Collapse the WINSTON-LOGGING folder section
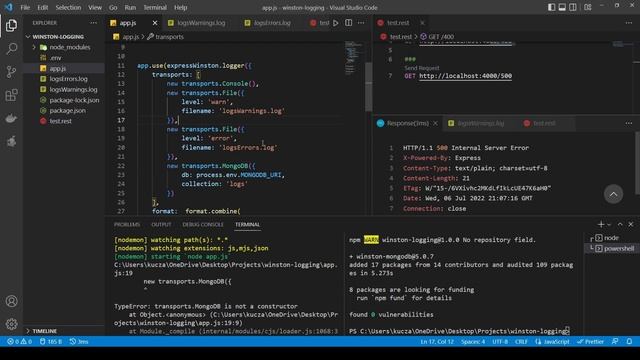Screen dimensions: 640x360 click(x=64, y=37)
